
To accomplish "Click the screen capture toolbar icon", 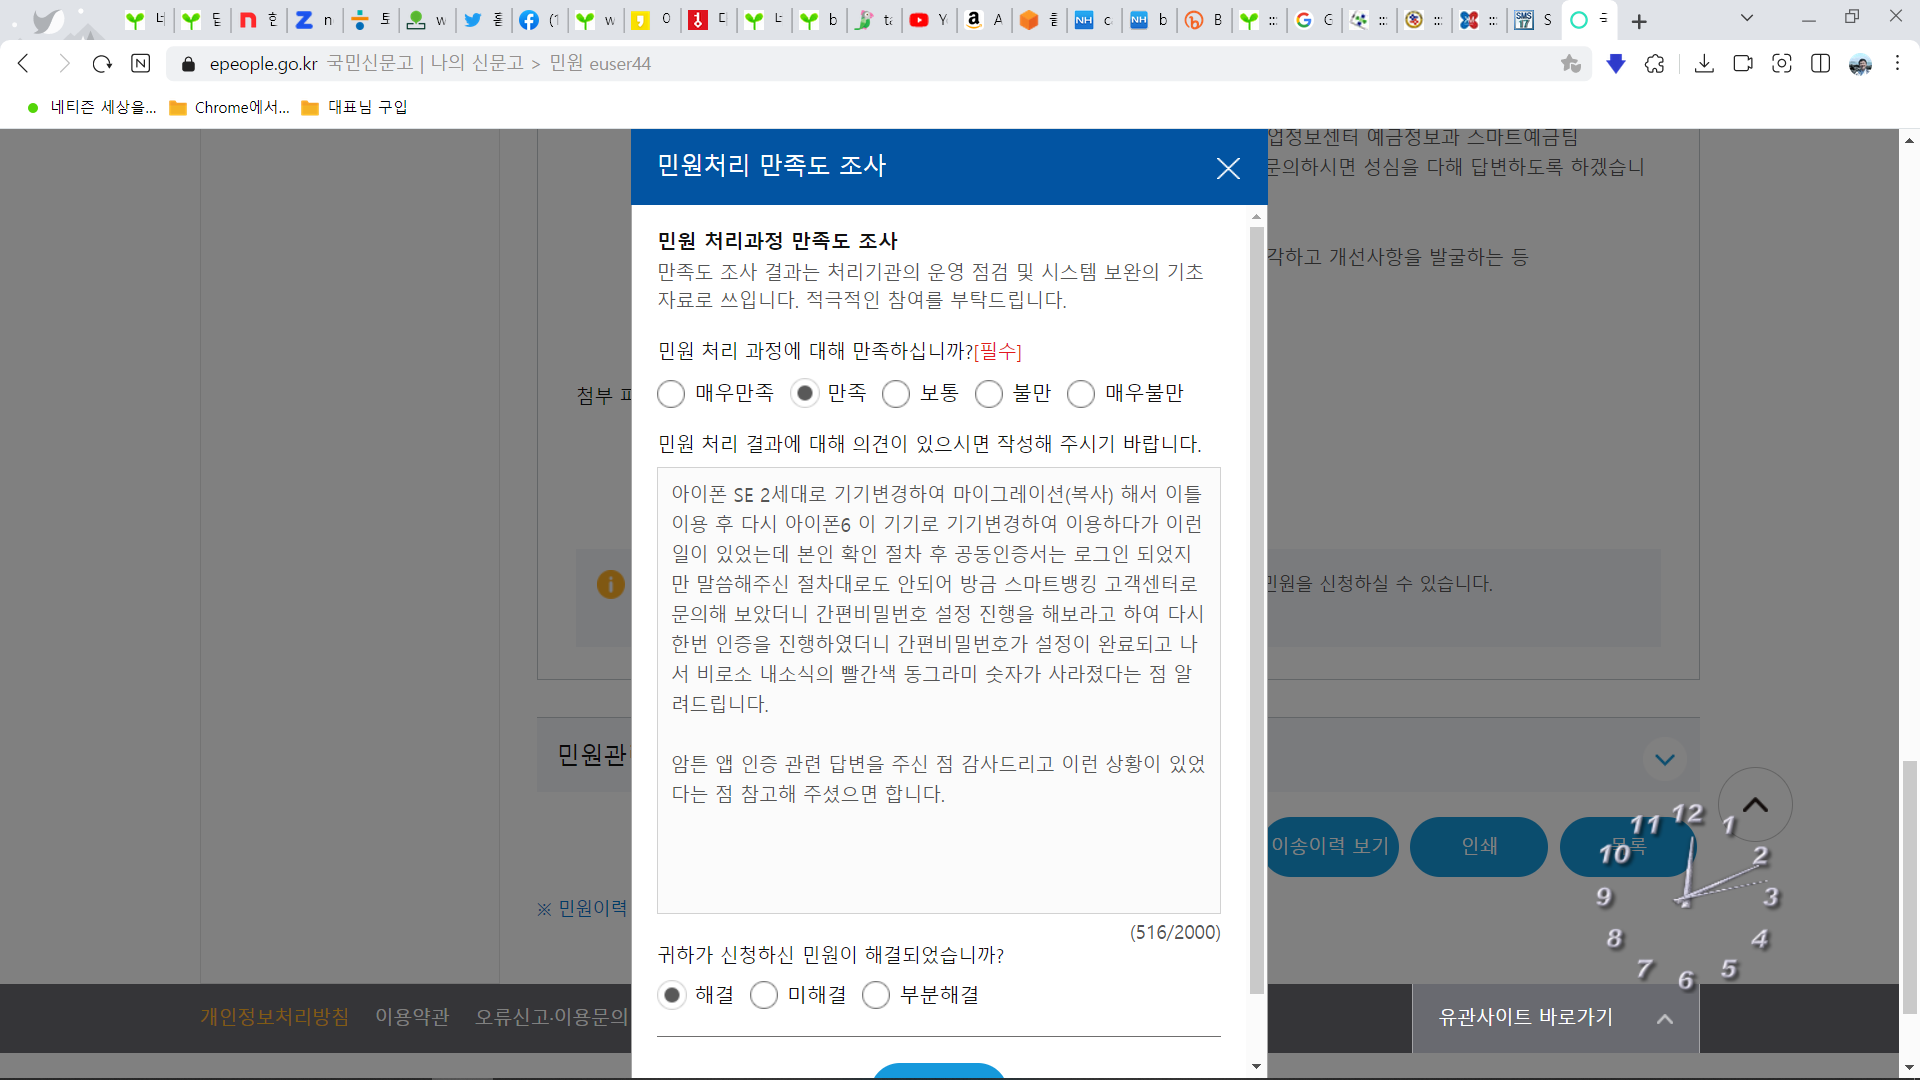I will pyautogui.click(x=1782, y=64).
